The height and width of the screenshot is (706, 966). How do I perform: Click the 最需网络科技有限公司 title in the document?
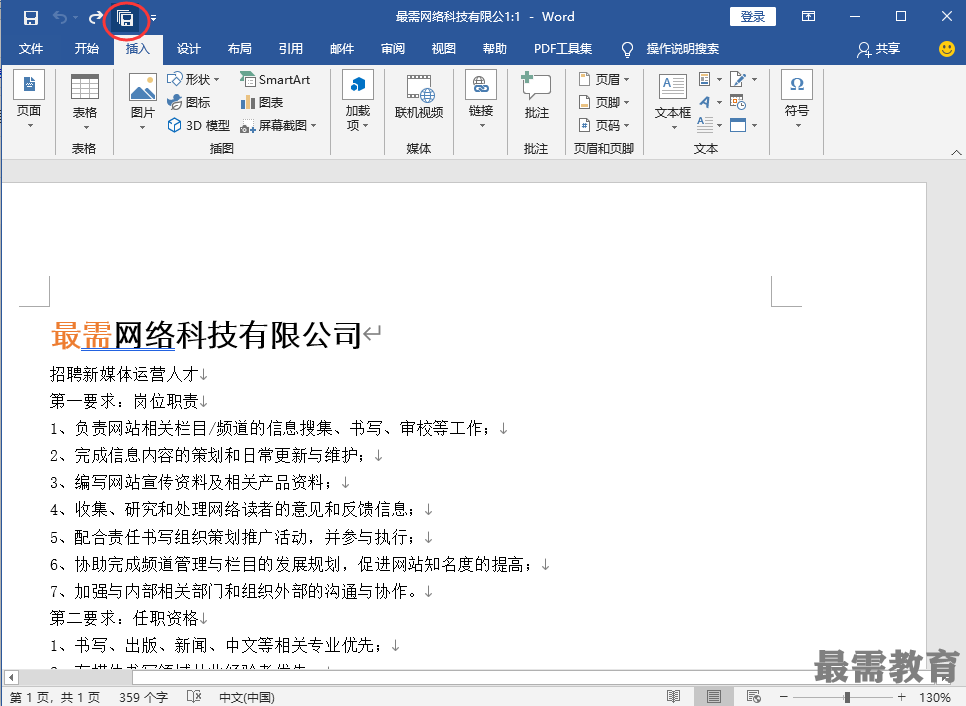click(x=206, y=336)
